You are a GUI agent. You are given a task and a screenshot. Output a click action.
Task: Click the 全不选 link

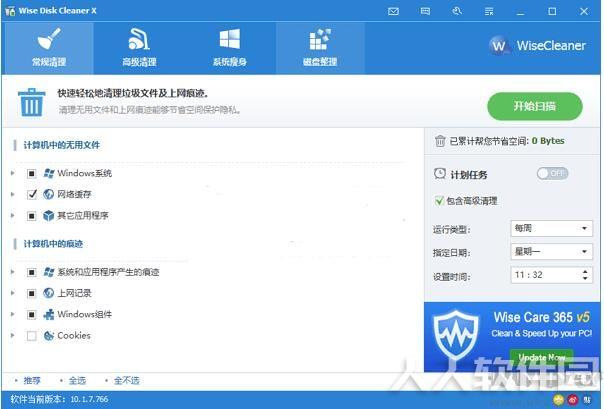pos(126,381)
